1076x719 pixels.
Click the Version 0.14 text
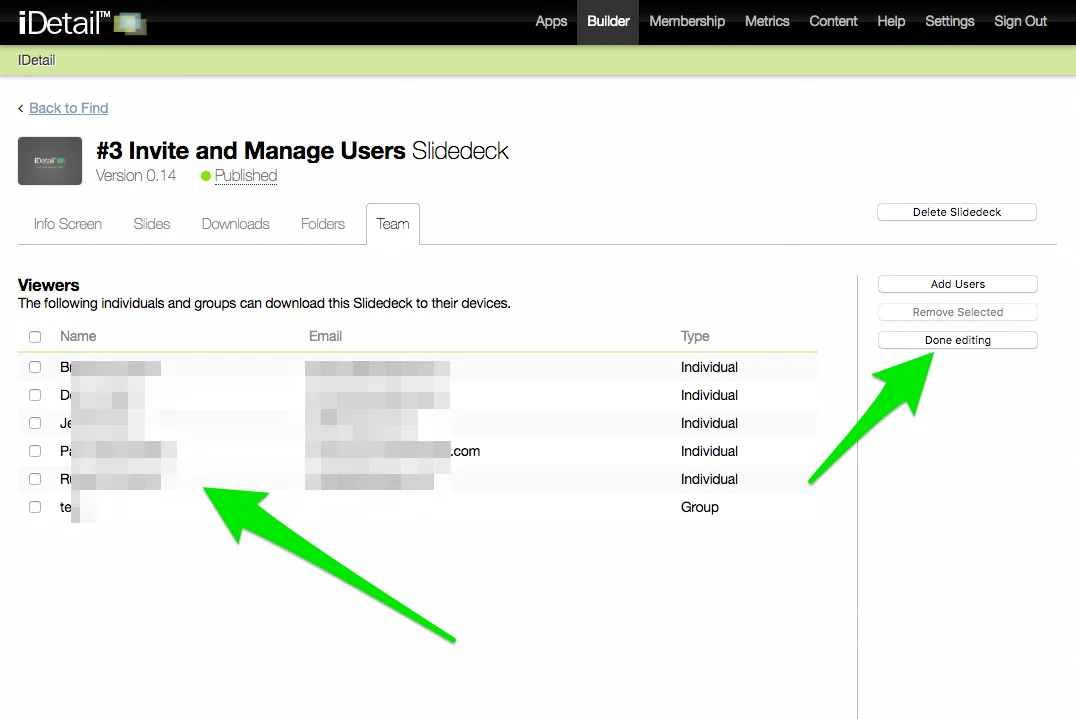(136, 176)
